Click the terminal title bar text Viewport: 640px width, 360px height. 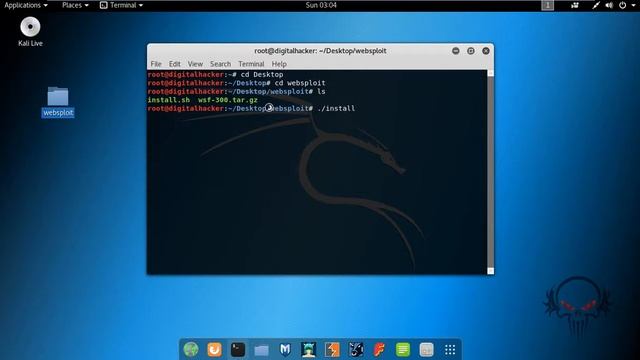coord(320,51)
